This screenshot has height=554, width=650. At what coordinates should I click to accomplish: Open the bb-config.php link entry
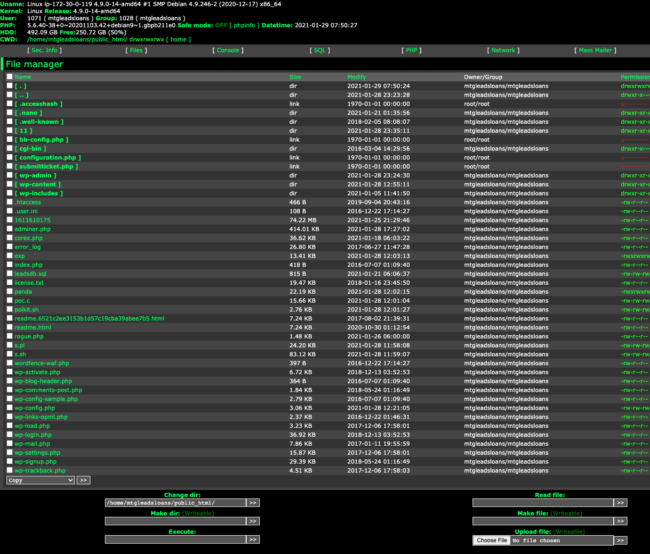(41, 140)
